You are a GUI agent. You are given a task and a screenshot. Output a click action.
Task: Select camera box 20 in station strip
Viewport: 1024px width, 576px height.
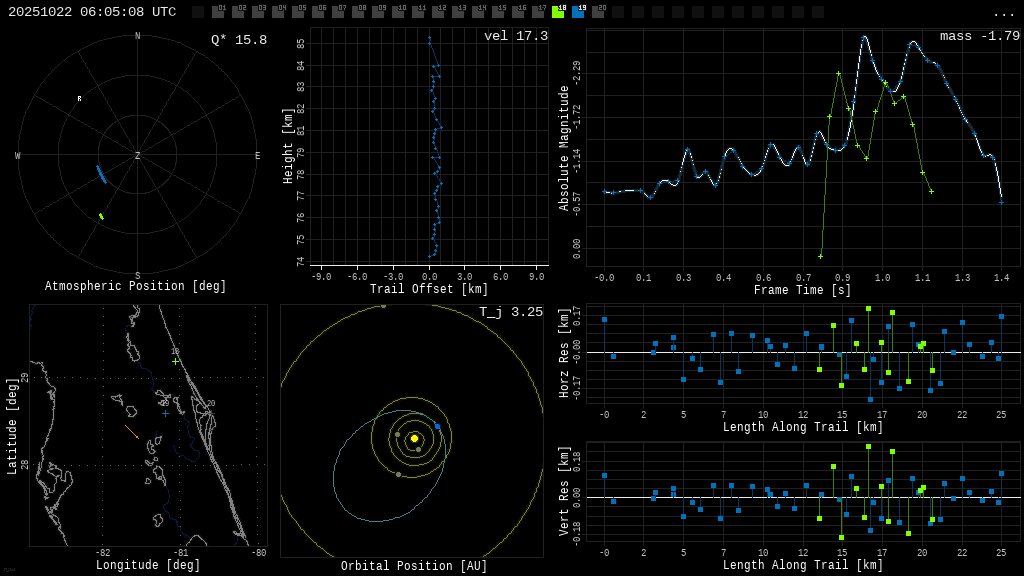pos(598,12)
